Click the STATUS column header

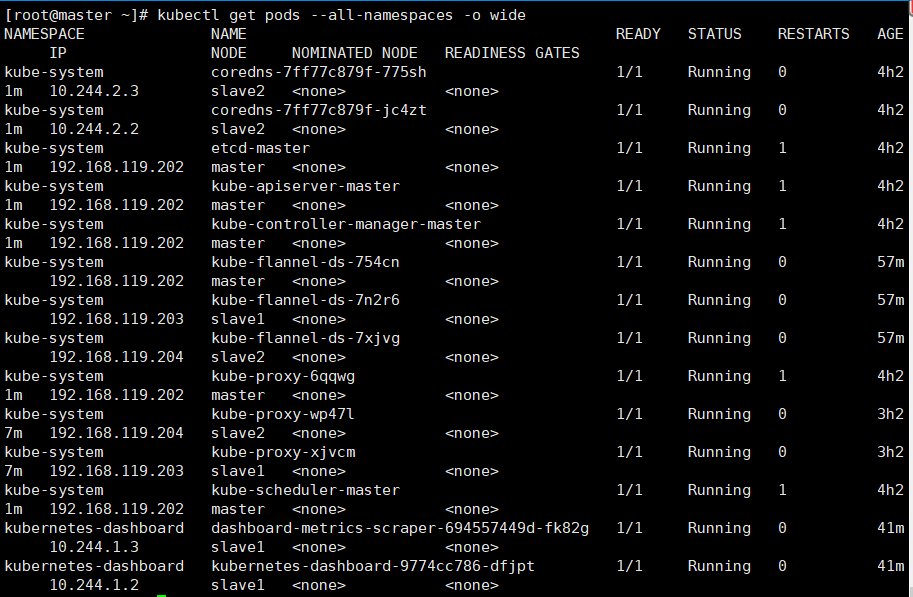(714, 34)
